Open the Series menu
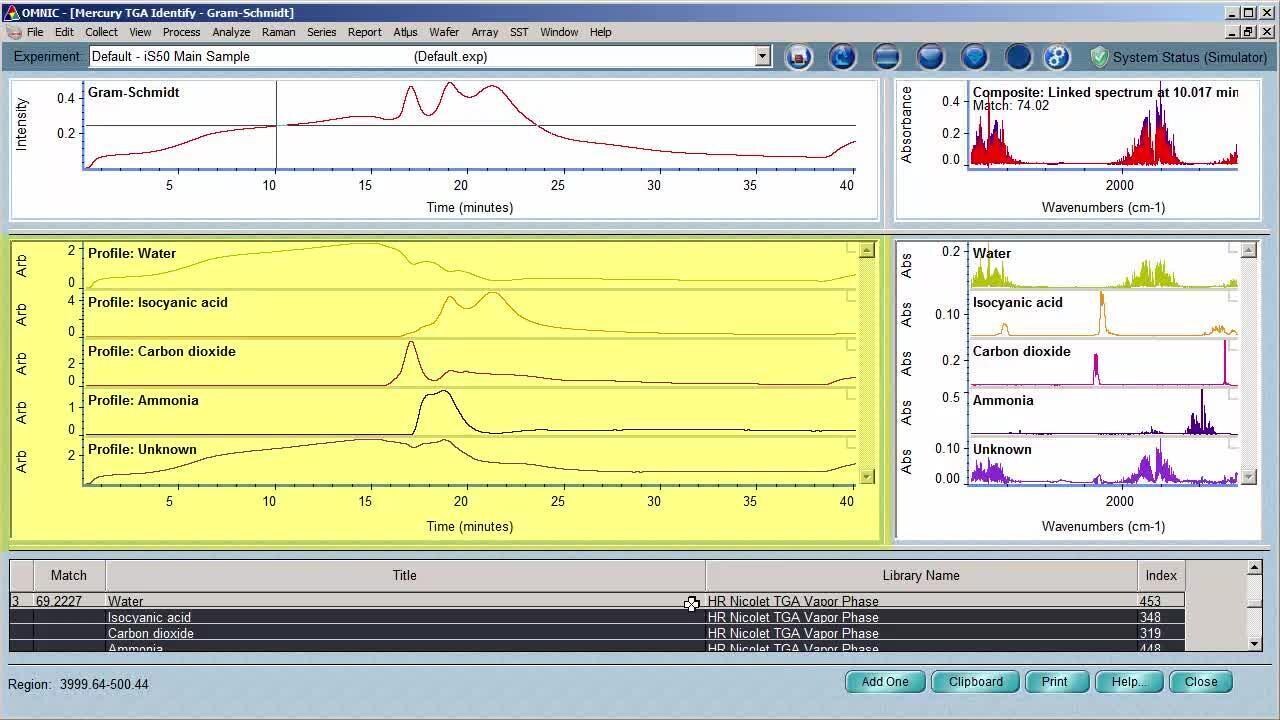1280x720 pixels. (321, 32)
